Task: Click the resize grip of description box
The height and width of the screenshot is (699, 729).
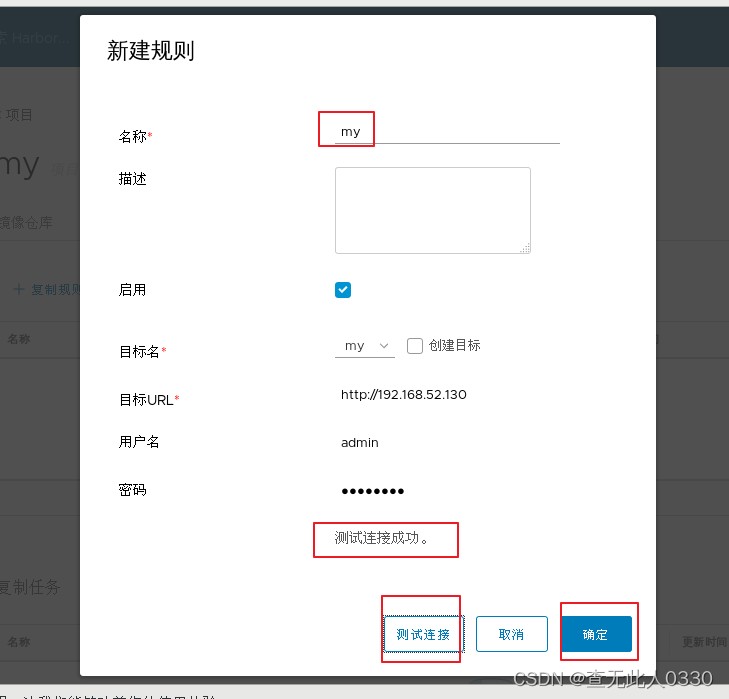Action: 525,248
